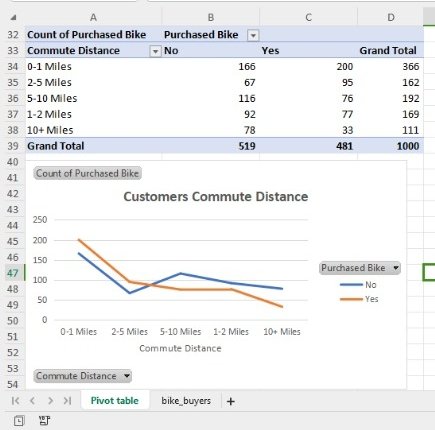Image resolution: width=435 pixels, height=430 pixels.
Task: Select cell with value 366
Action: (391, 67)
